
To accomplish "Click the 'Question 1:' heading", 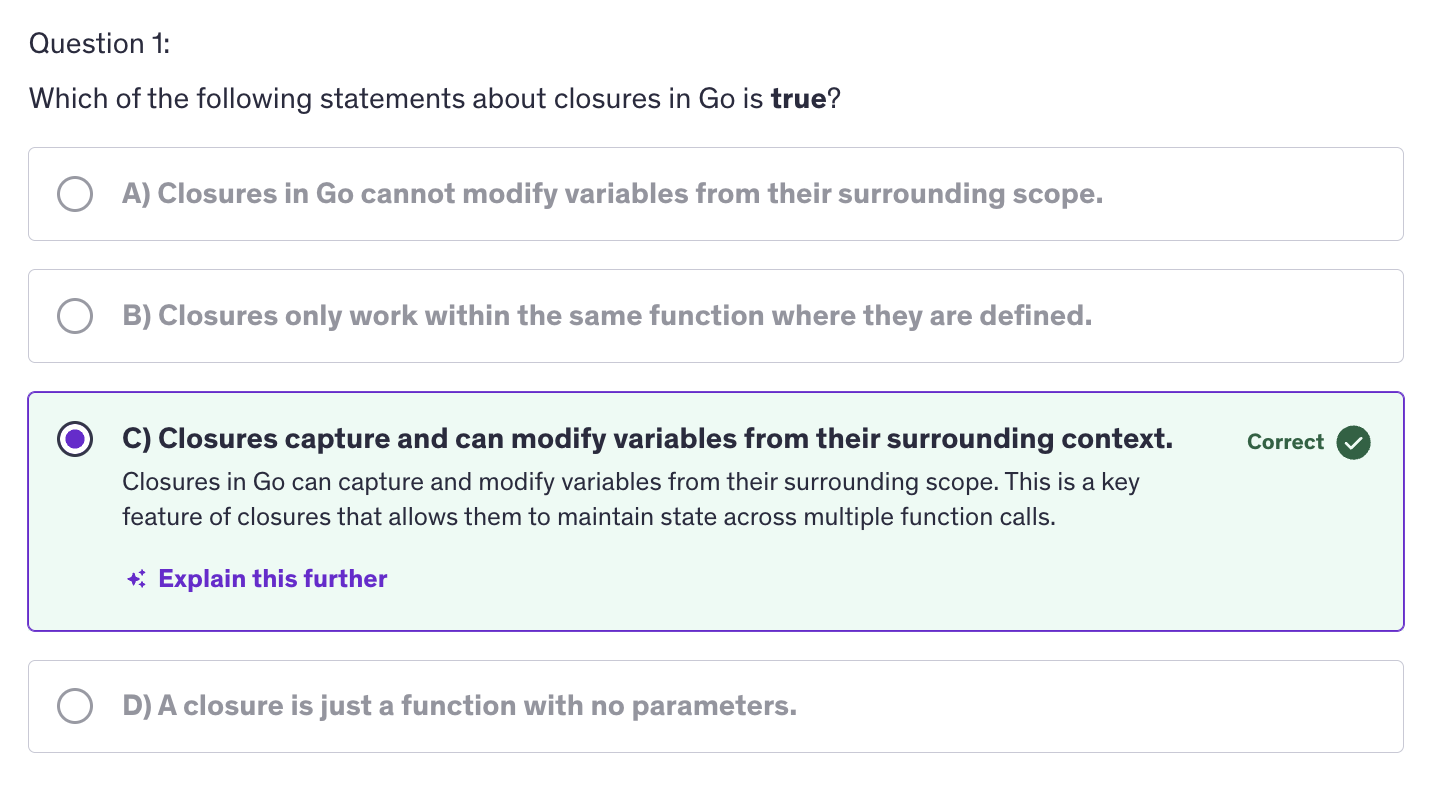I will point(100,44).
